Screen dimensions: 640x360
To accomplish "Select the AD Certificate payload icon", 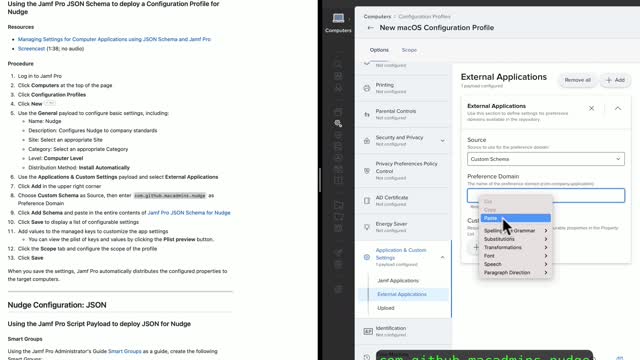I will pos(367,201).
